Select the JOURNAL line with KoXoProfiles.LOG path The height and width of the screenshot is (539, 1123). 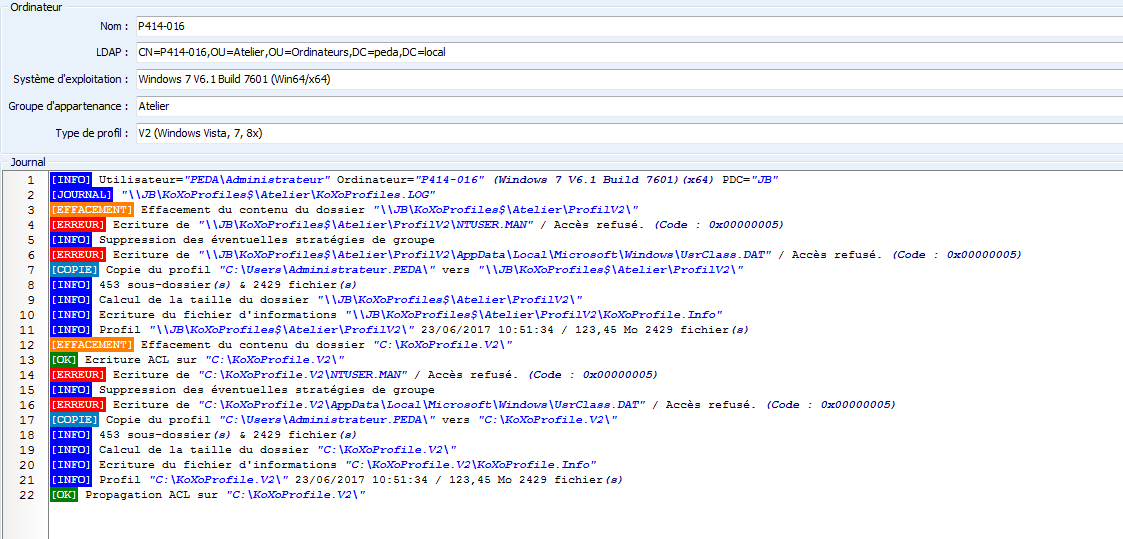pos(243,195)
